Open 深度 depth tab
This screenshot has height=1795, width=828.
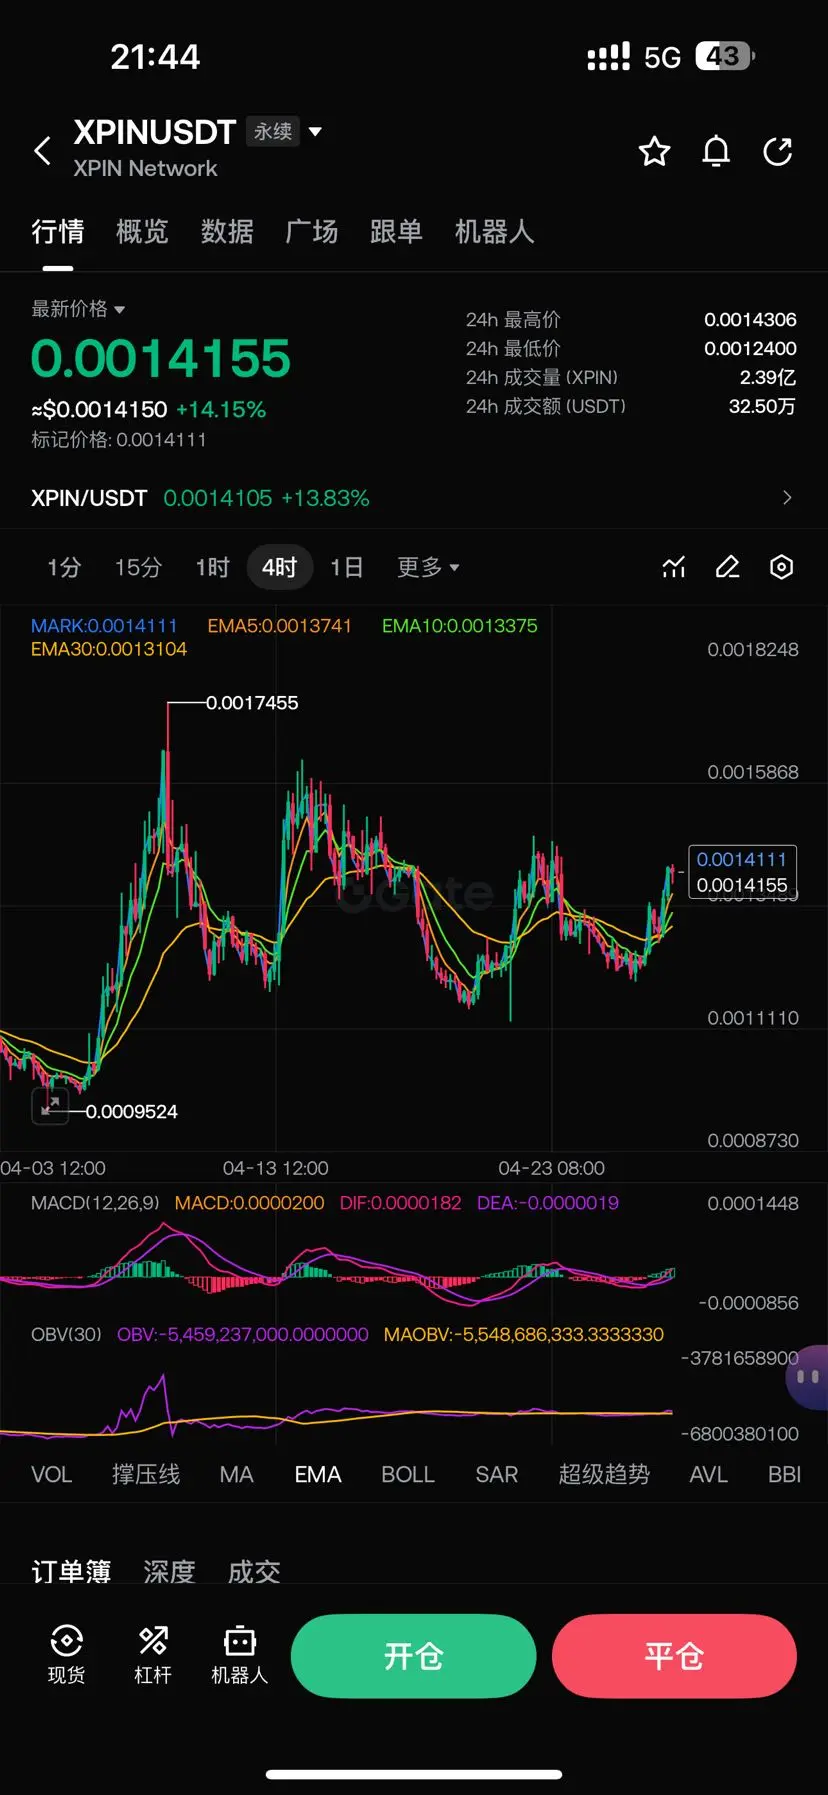coord(169,1571)
